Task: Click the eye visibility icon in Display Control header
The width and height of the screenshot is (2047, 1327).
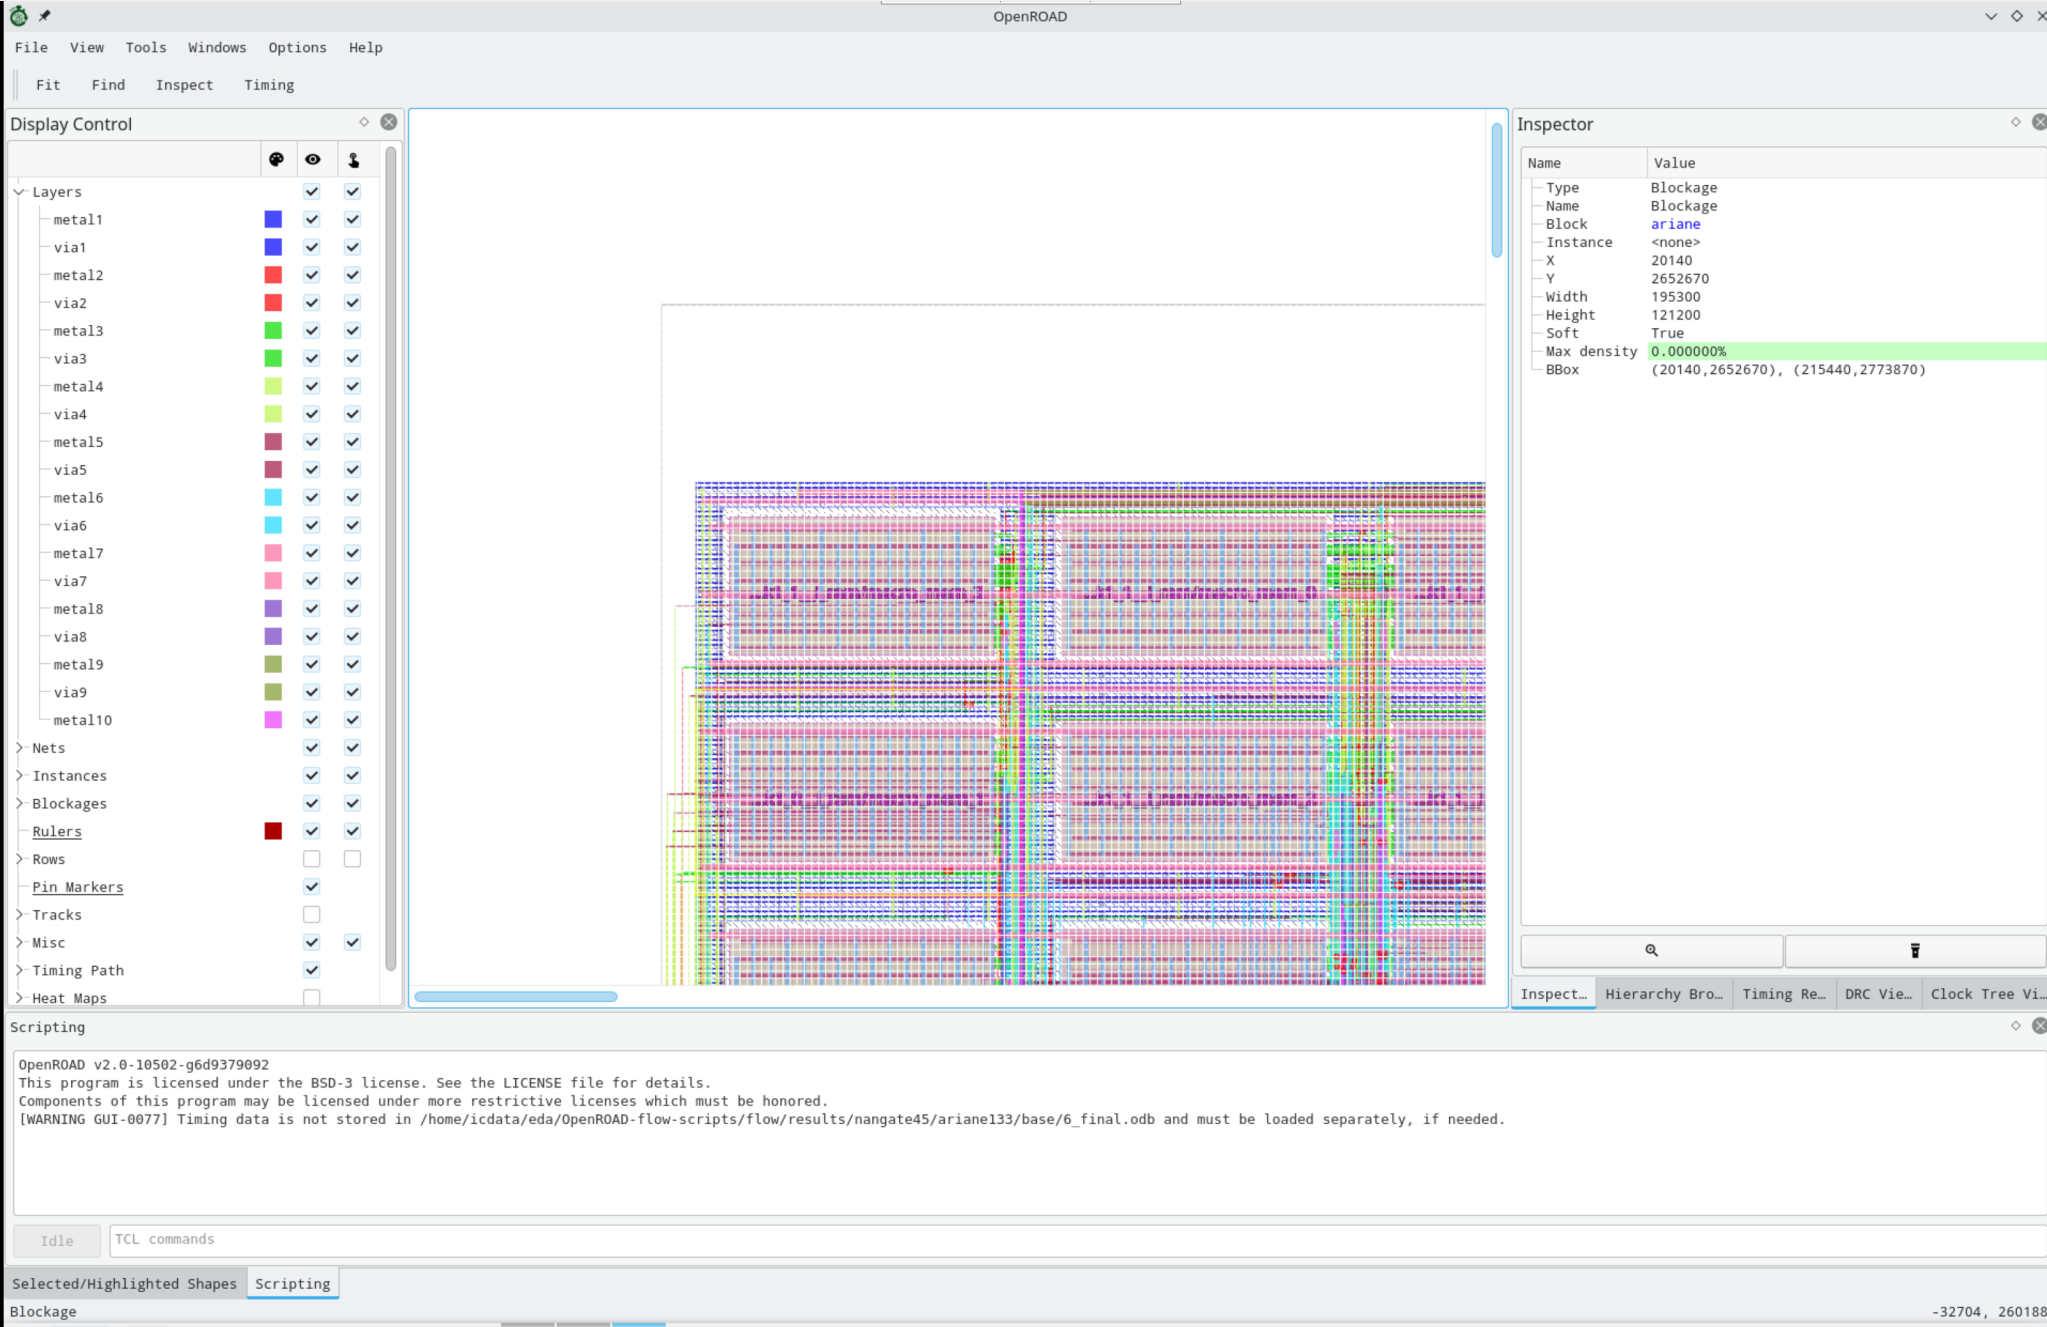Action: click(313, 159)
